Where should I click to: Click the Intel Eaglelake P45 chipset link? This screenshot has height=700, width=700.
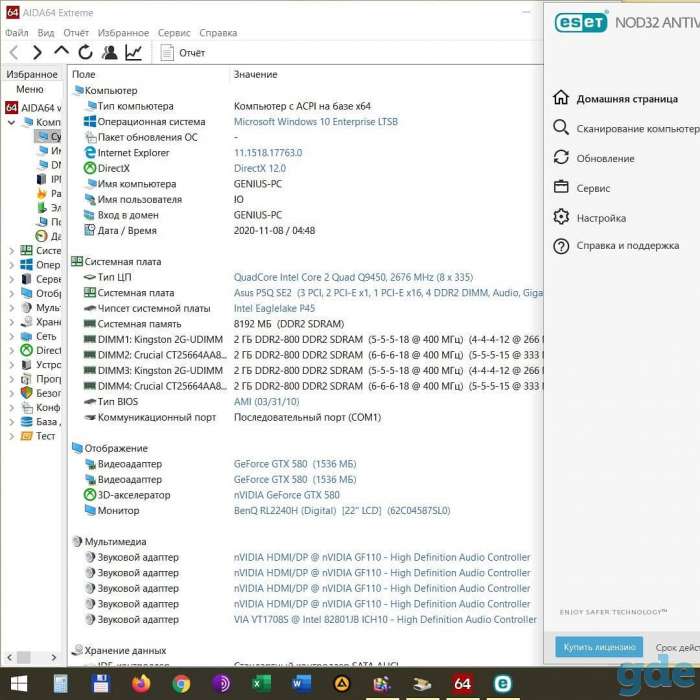click(x=274, y=308)
